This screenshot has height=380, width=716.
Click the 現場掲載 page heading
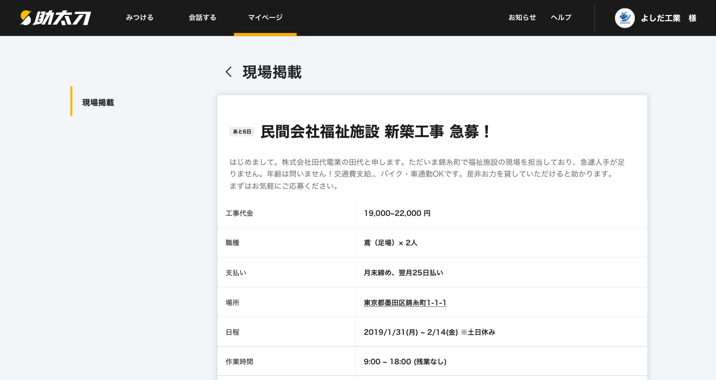tap(272, 72)
